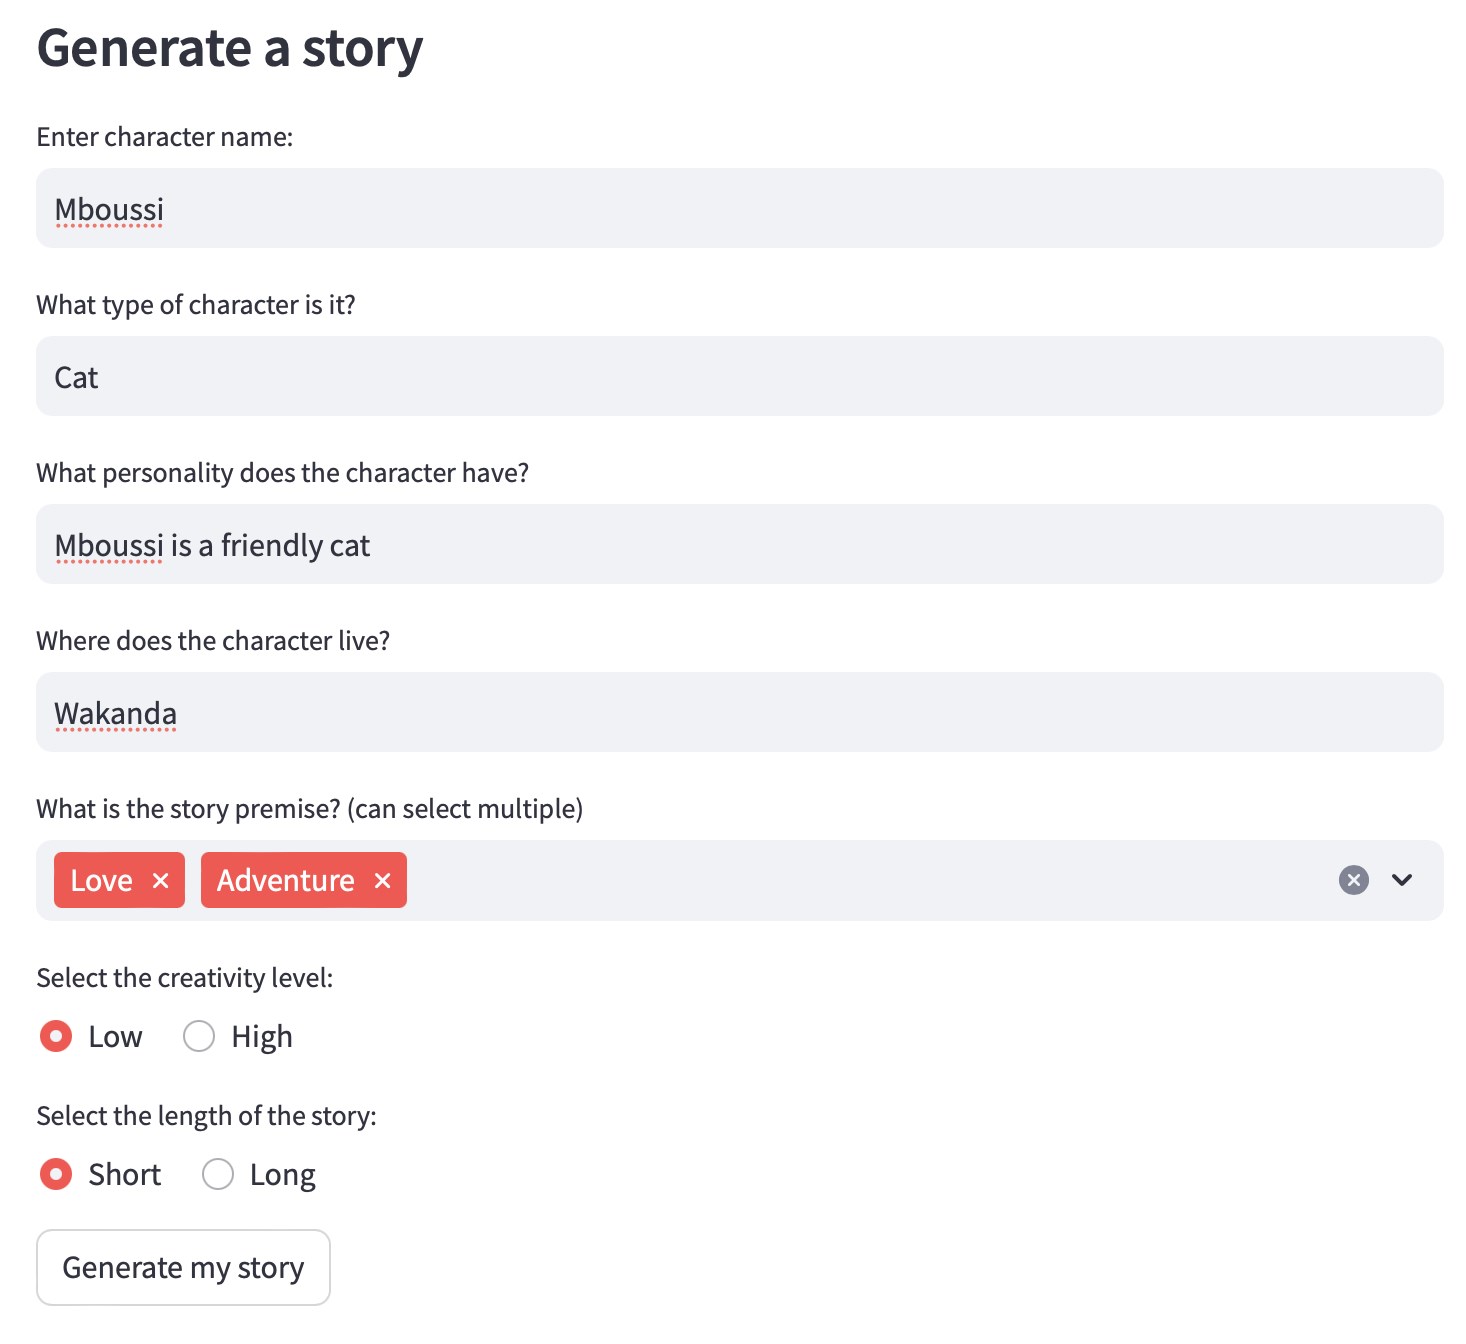Click the character type field containing Cat
The width and height of the screenshot is (1466, 1344).
(739, 377)
